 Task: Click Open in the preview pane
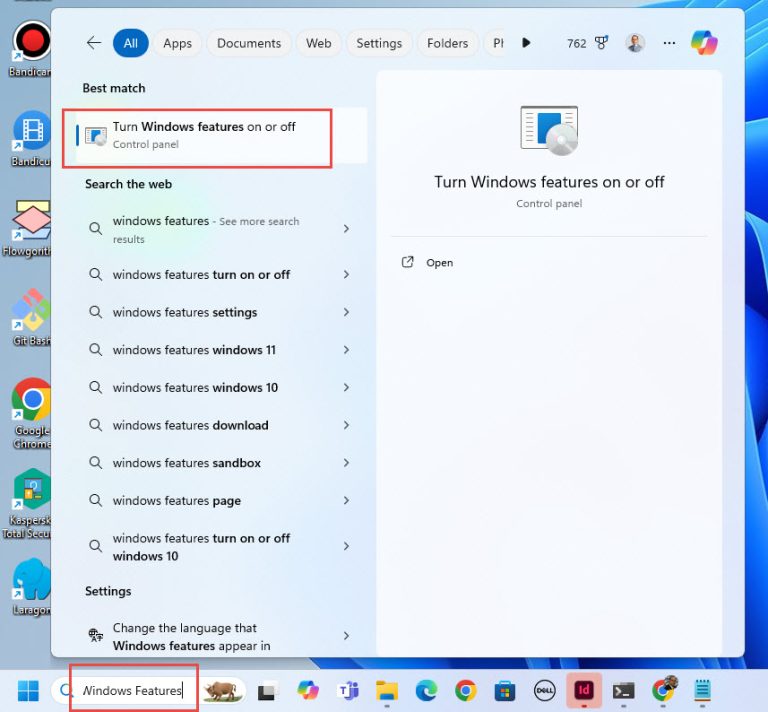coord(439,262)
